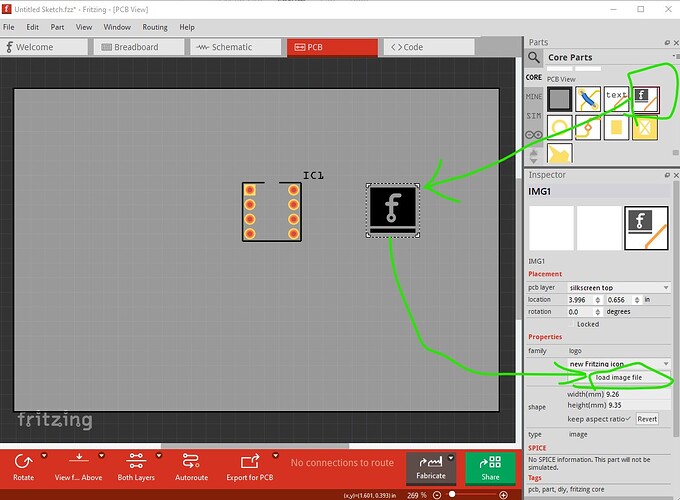
Task: Click the Both Layers toolbar icon
Action: [136, 461]
